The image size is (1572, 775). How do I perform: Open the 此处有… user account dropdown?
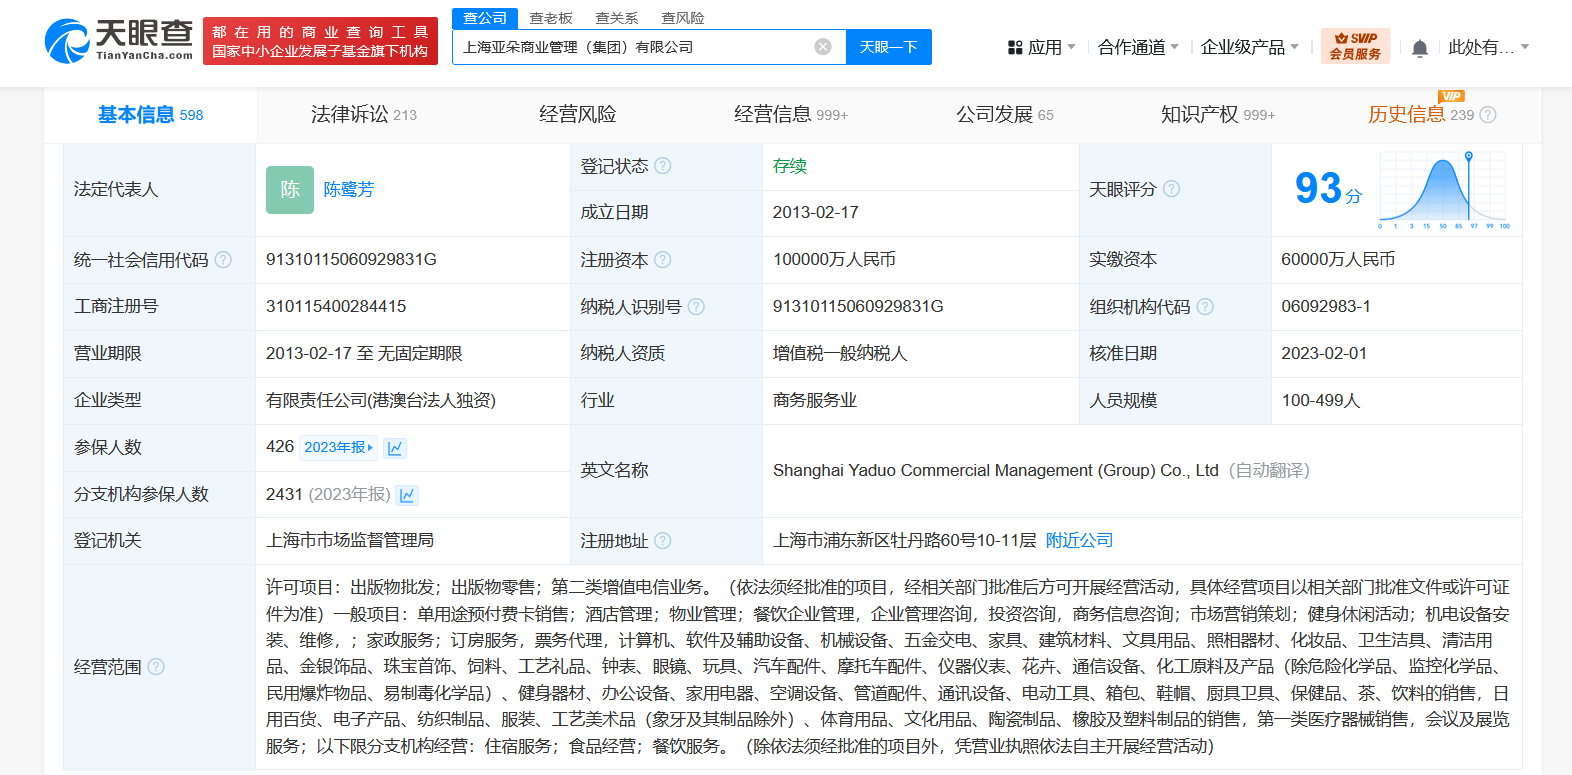[x=1489, y=47]
